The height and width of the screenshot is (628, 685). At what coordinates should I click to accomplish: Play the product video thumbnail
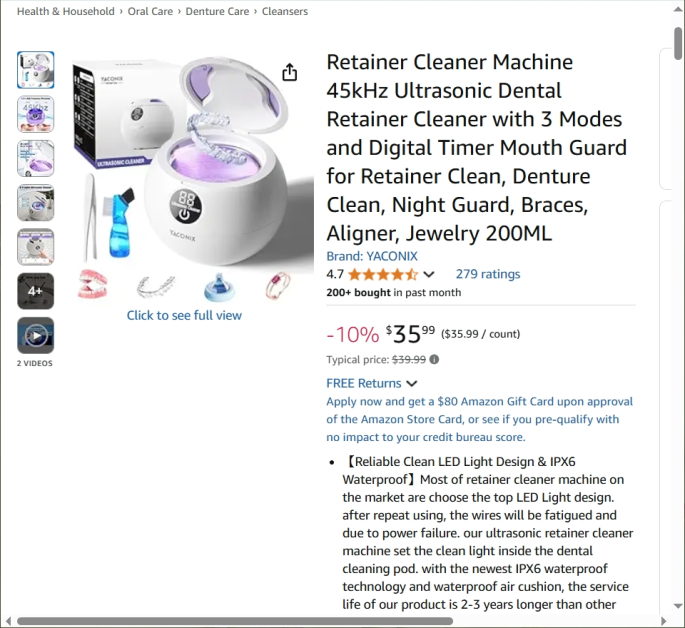[x=36, y=335]
